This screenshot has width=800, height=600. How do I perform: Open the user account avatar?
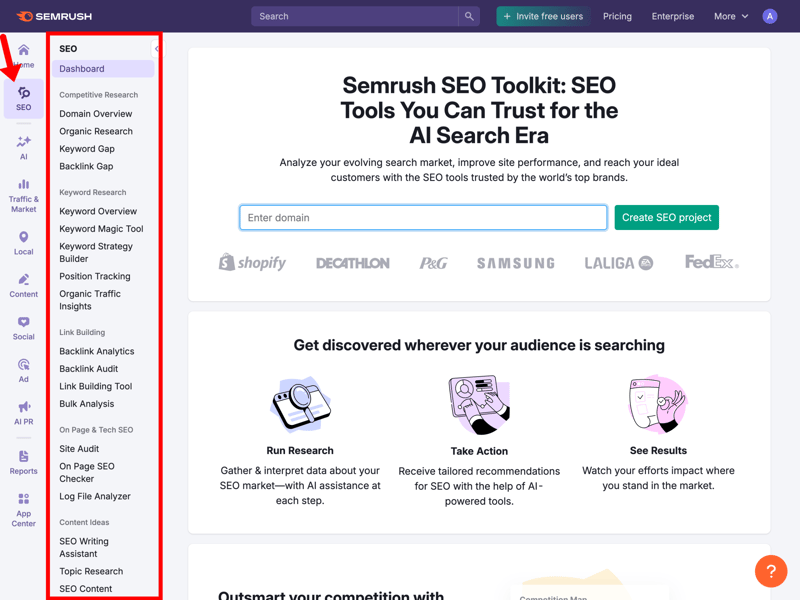click(x=769, y=16)
